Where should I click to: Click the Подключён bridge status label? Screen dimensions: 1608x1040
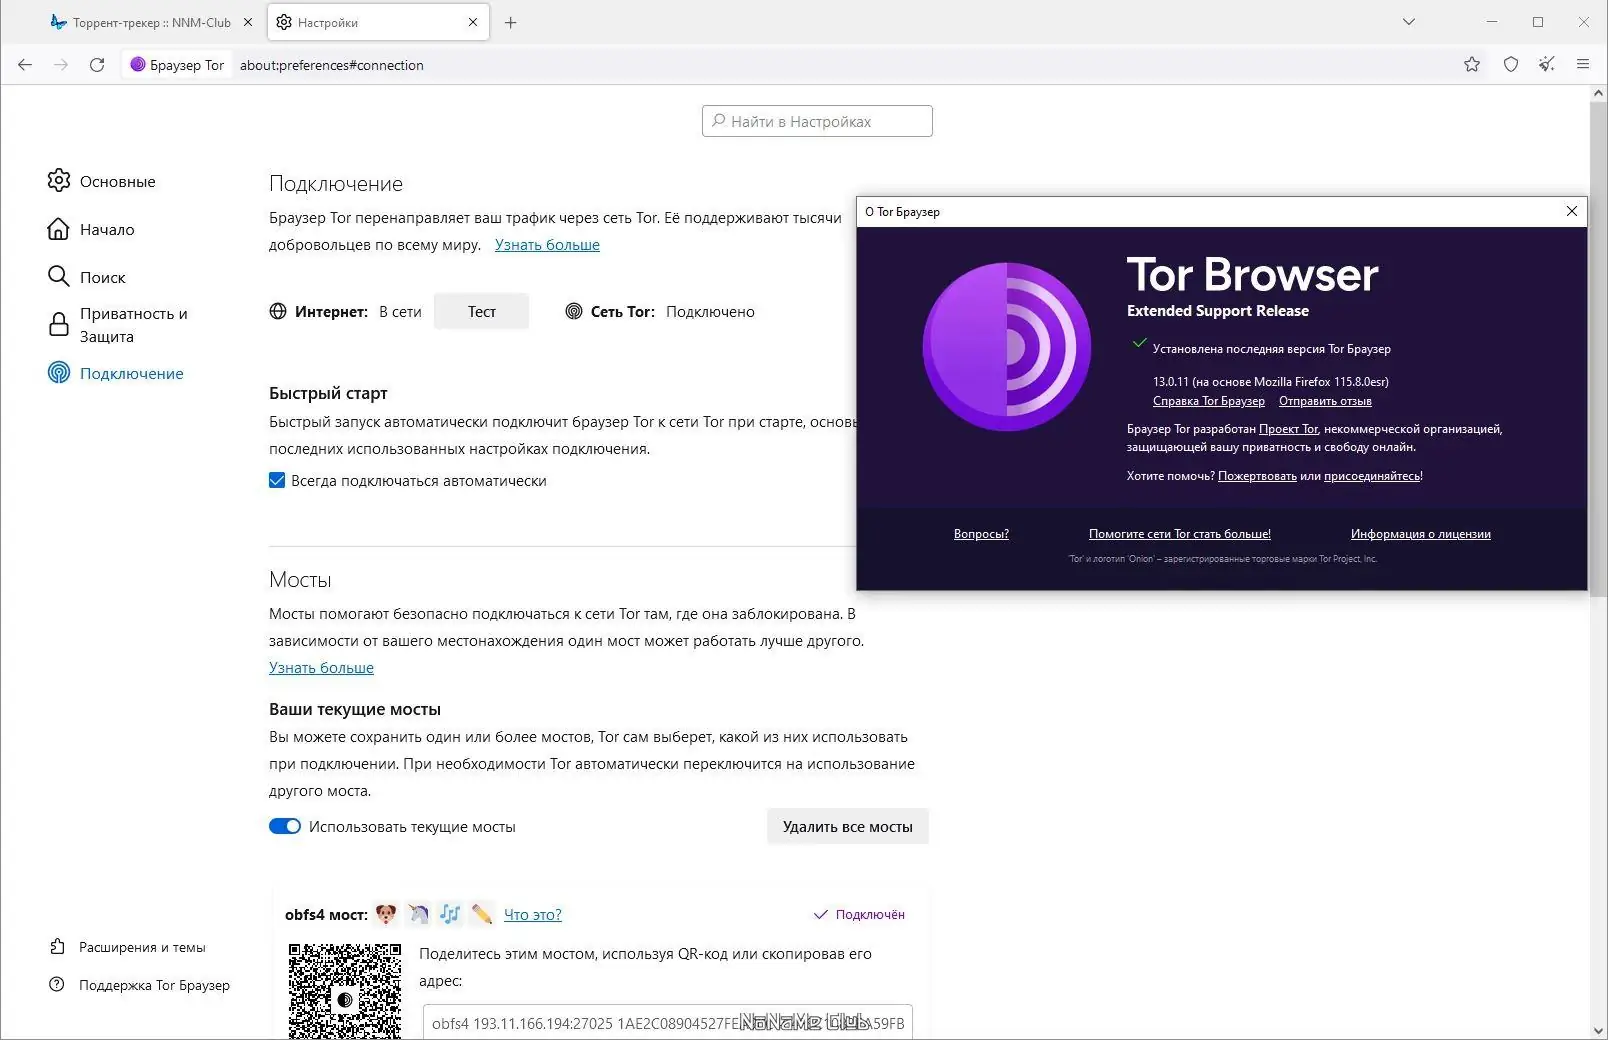click(x=859, y=915)
